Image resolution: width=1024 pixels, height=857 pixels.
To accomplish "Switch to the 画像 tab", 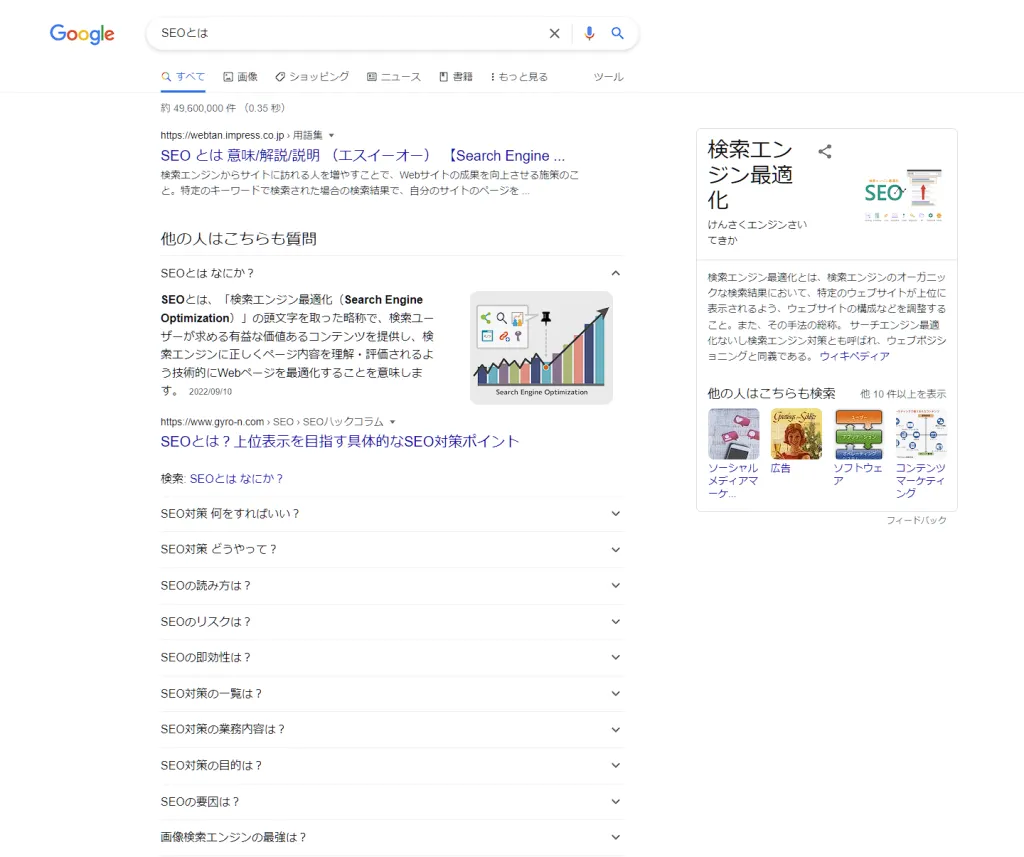I will coord(240,77).
